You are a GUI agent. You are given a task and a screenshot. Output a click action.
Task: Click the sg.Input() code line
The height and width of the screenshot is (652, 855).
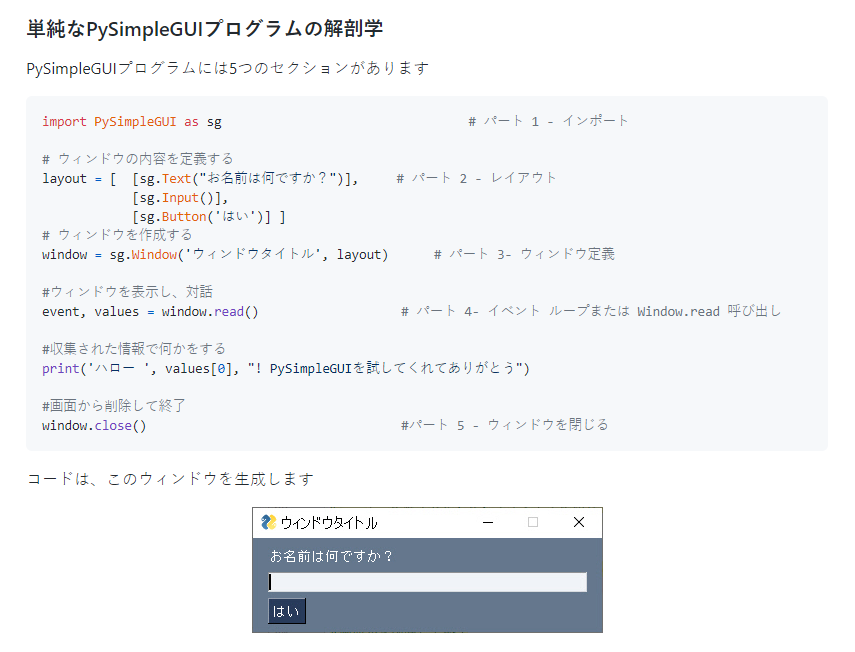pyautogui.click(x=180, y=198)
